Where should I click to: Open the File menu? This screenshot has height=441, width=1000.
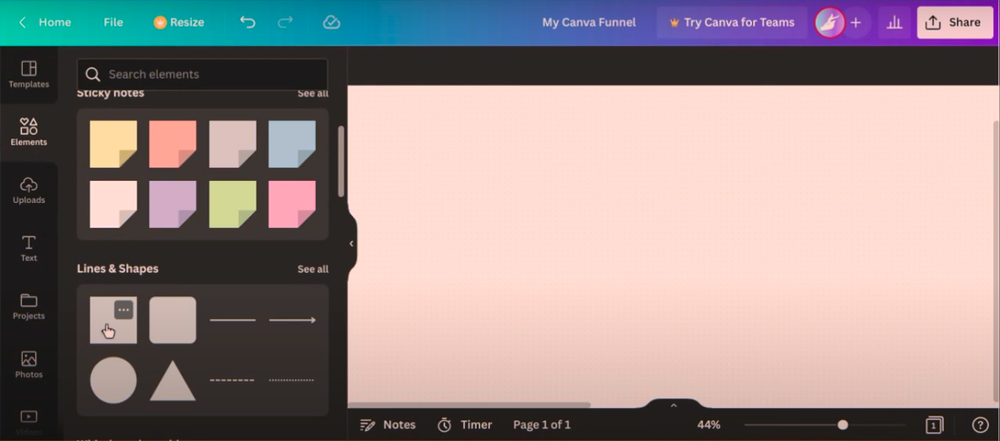pos(113,22)
